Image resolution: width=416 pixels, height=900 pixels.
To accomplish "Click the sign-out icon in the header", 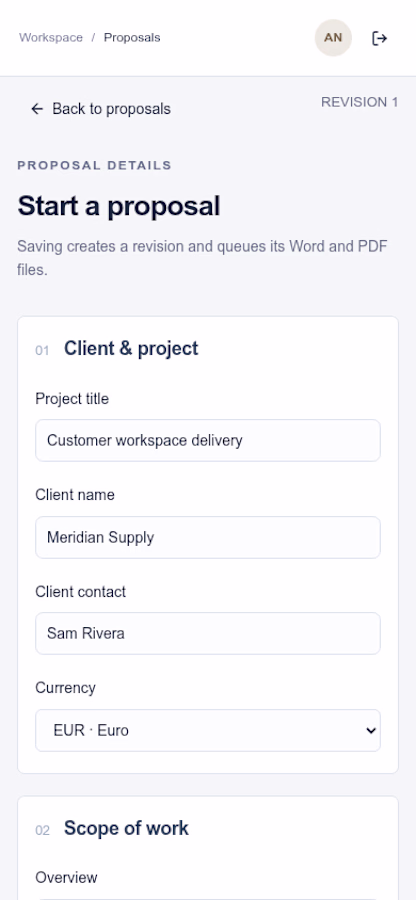I will coord(379,38).
